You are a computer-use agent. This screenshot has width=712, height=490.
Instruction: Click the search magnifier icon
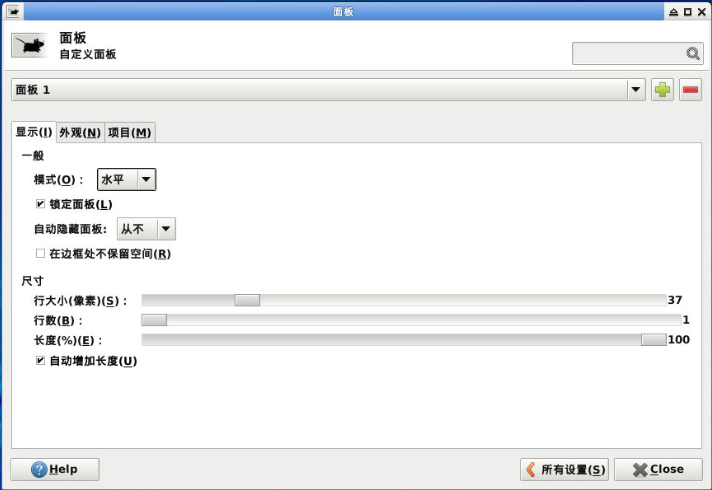coord(692,54)
